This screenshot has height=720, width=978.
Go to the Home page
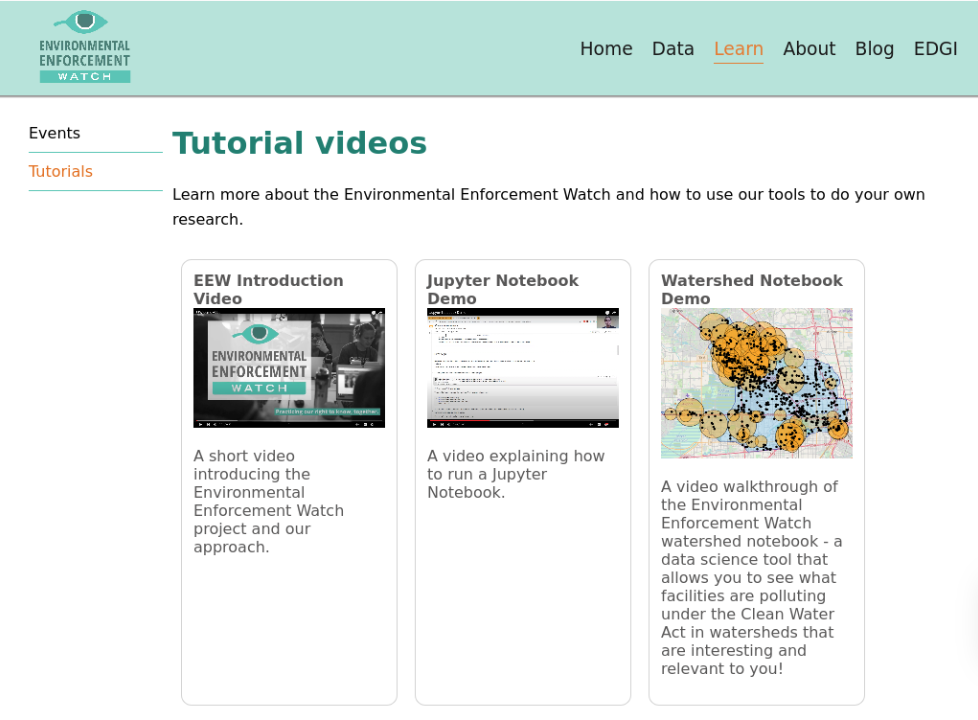click(606, 49)
